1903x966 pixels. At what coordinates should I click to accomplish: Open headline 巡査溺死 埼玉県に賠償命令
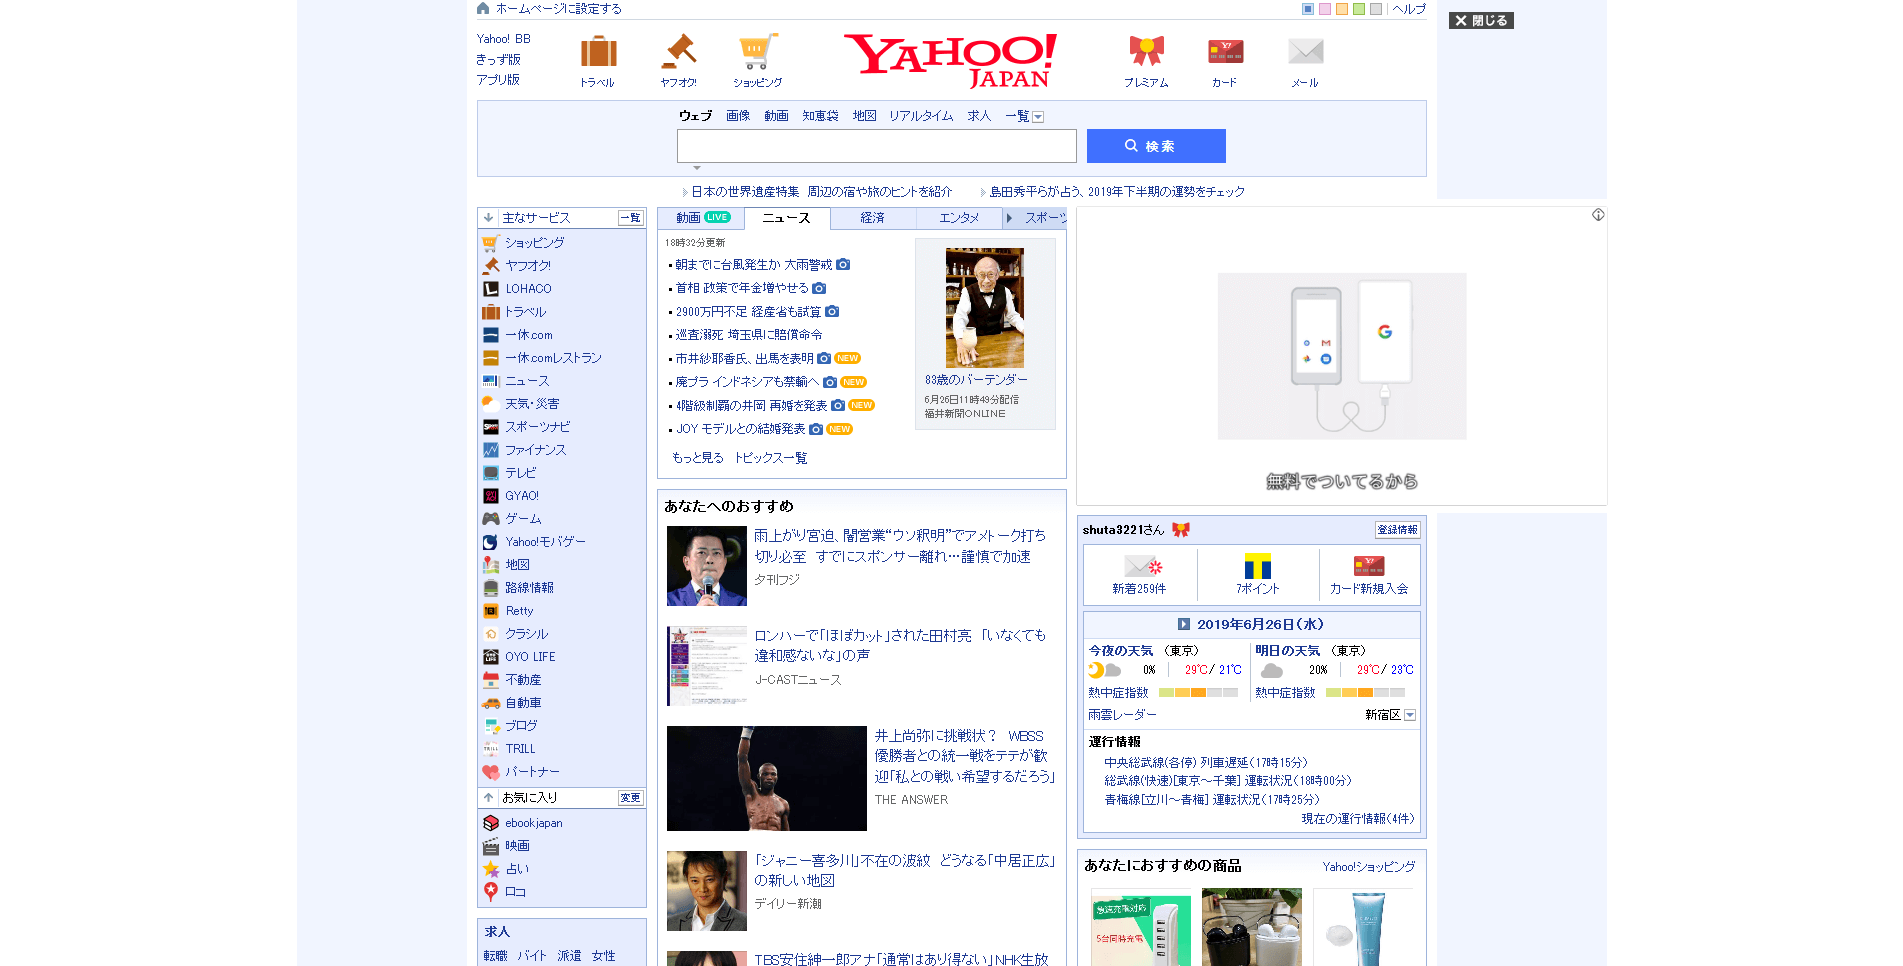749,335
